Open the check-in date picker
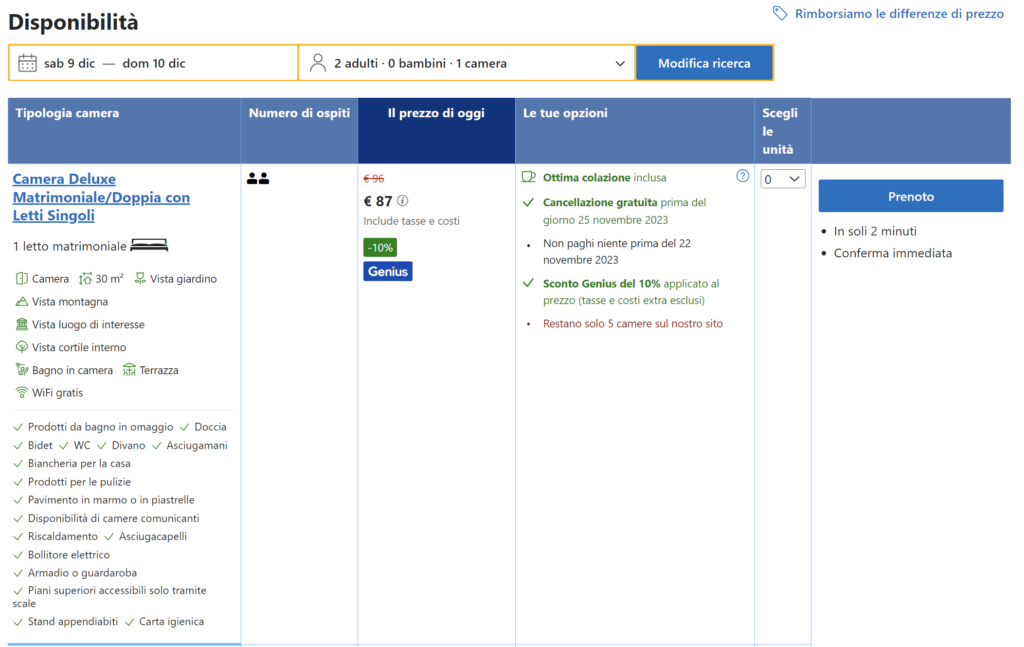Viewport: 1024px width, 647px height. (x=70, y=63)
